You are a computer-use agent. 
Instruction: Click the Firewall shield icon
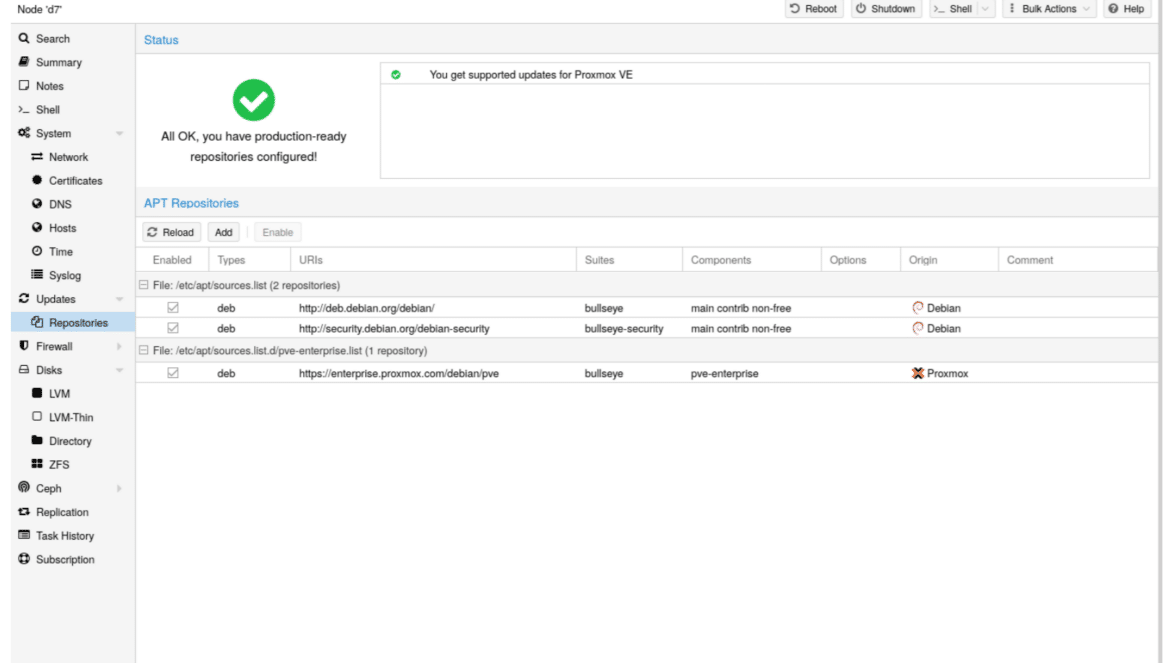click(24, 346)
